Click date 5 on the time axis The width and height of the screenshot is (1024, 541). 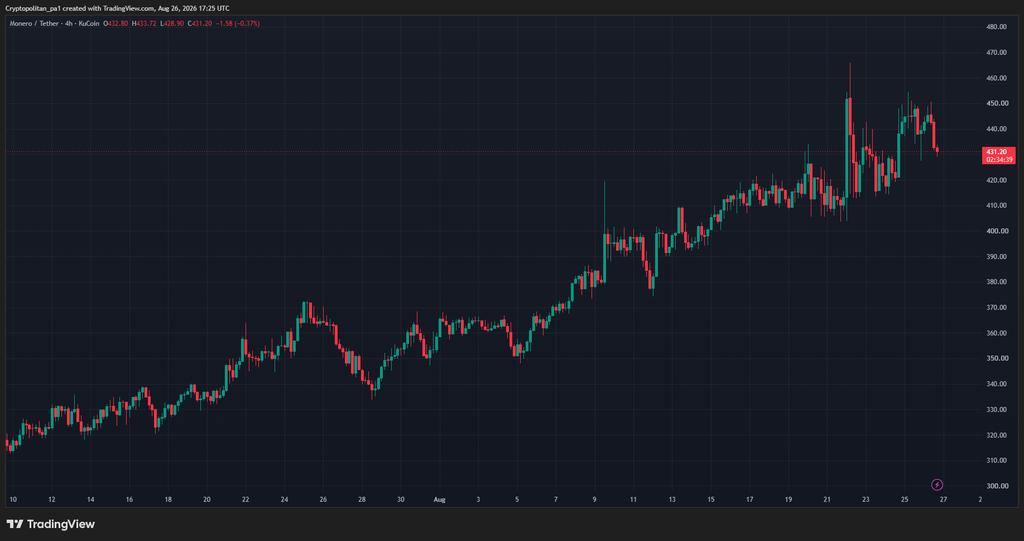(517, 499)
